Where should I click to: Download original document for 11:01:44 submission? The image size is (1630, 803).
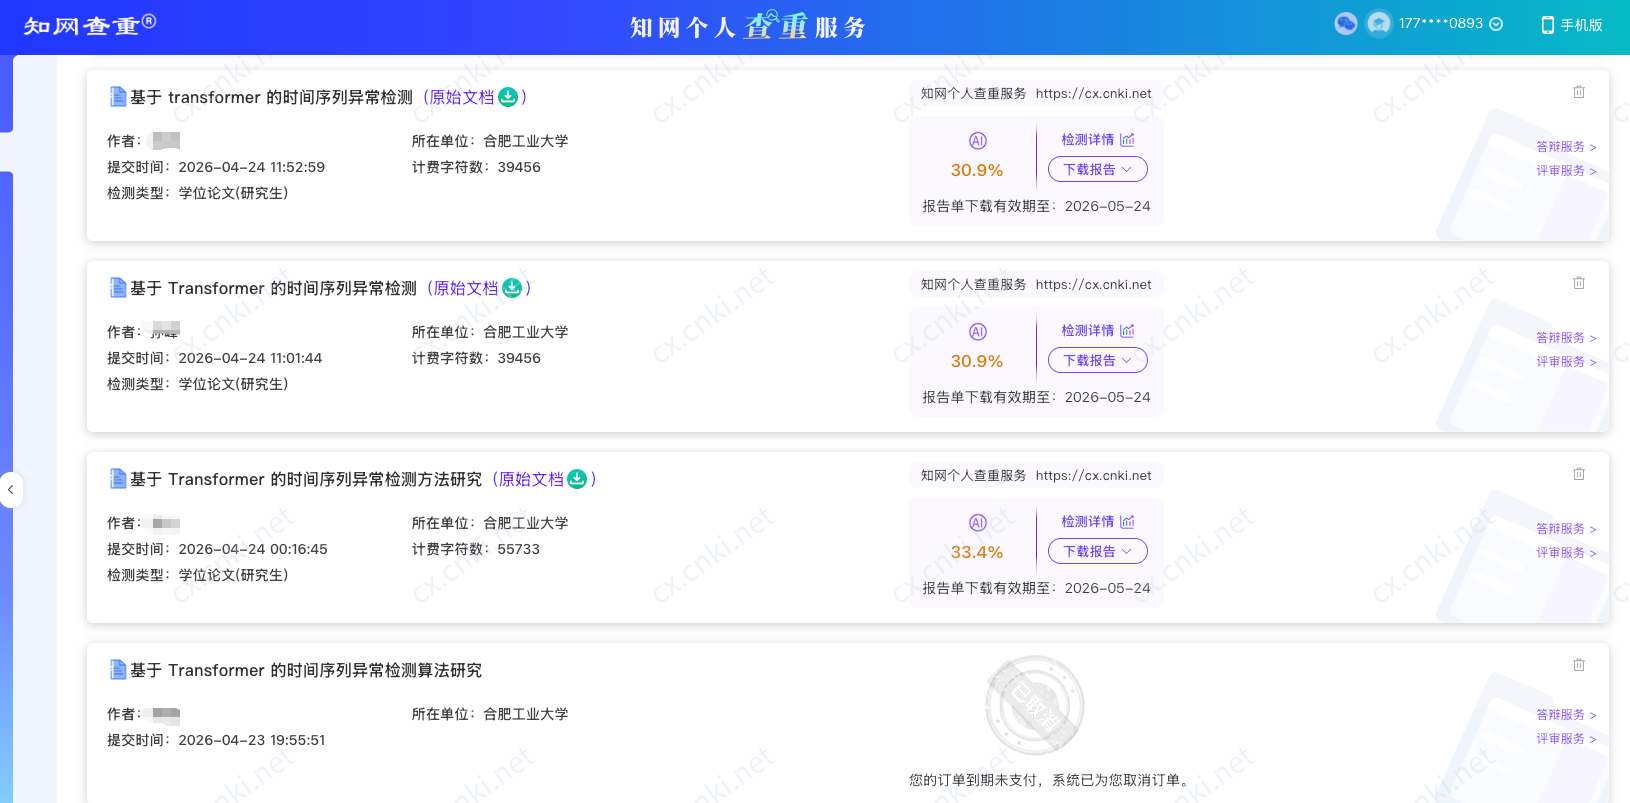coord(512,288)
